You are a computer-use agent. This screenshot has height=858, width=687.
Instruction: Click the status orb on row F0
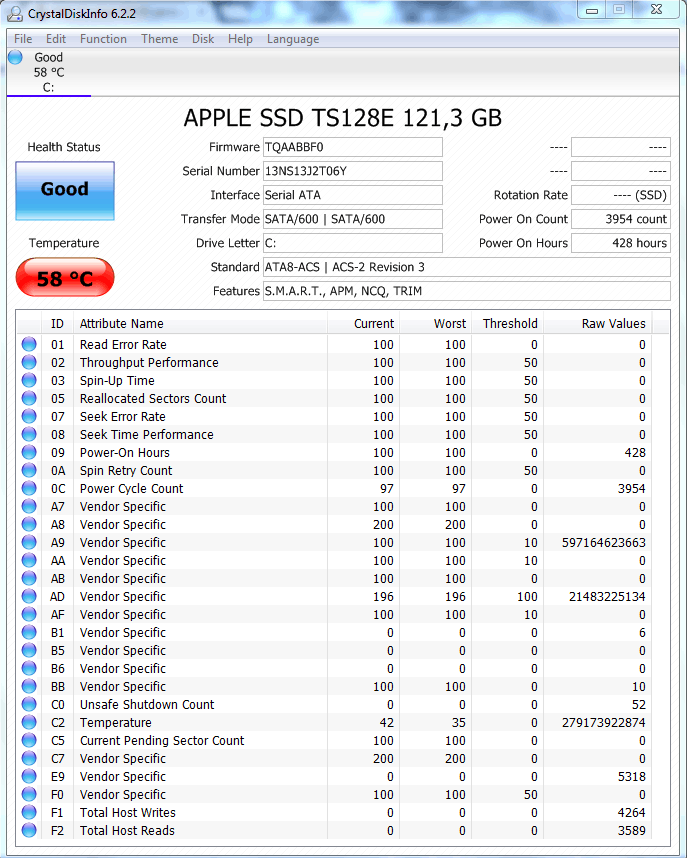click(29, 795)
